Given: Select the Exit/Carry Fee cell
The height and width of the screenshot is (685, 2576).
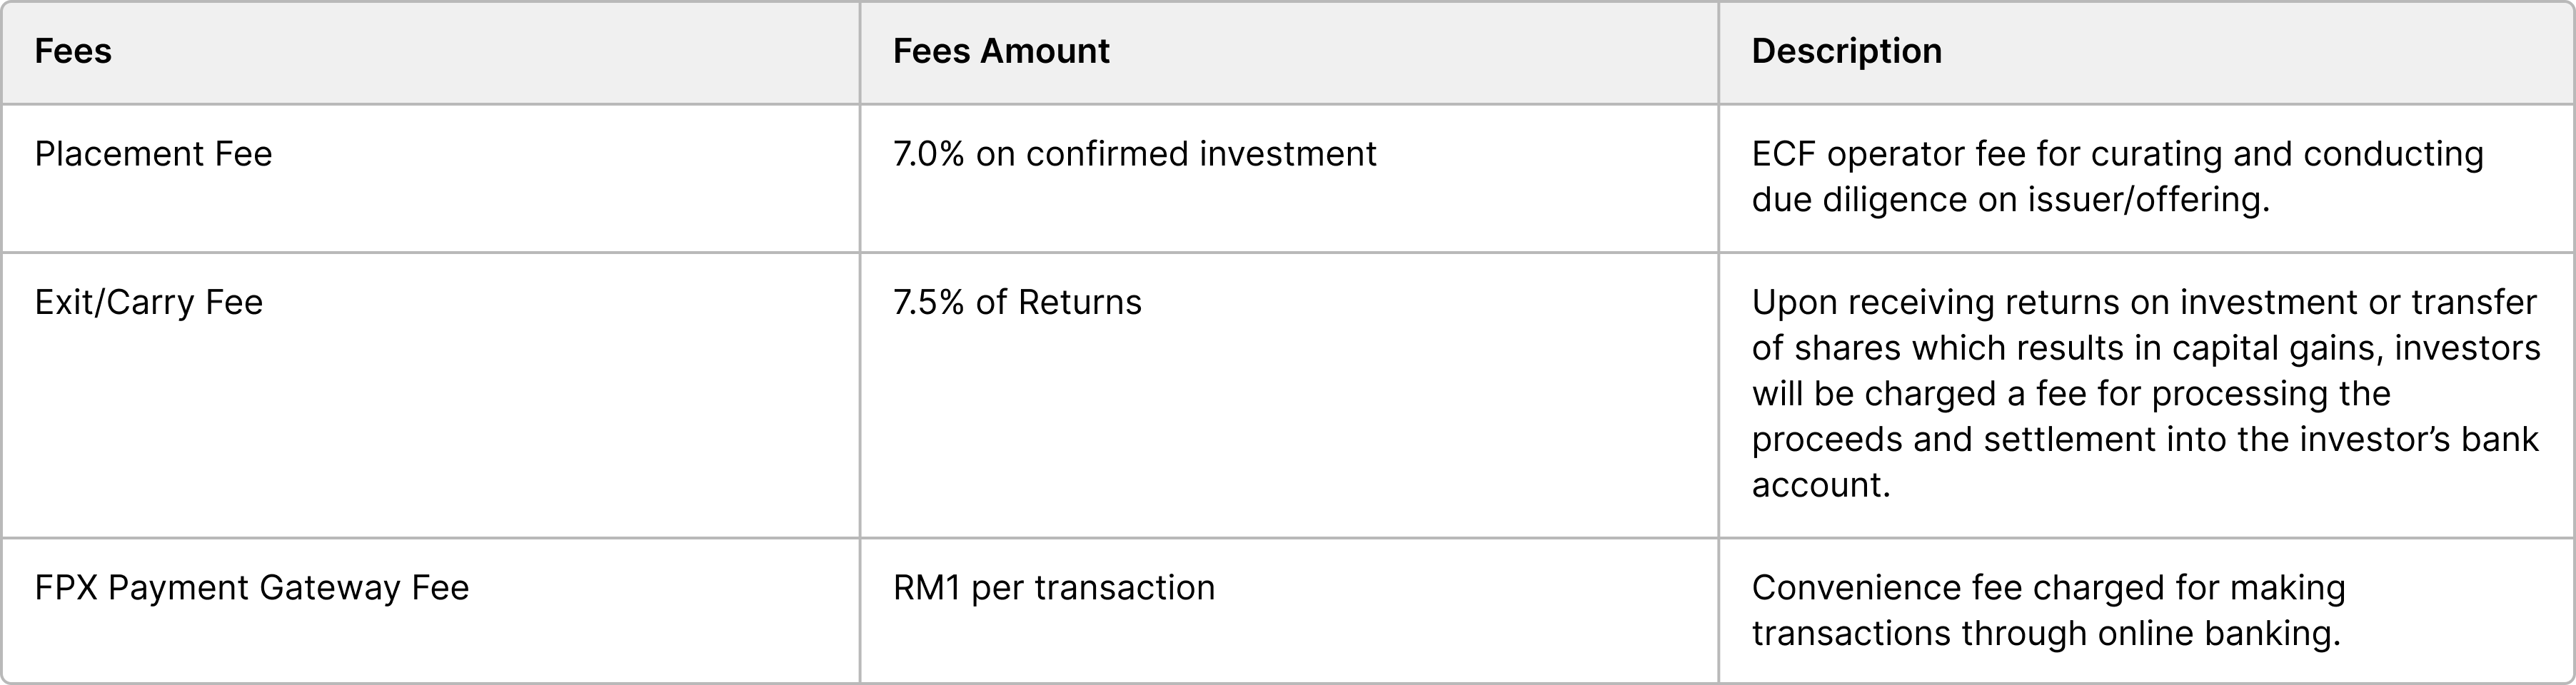Looking at the screenshot, I should (x=148, y=302).
